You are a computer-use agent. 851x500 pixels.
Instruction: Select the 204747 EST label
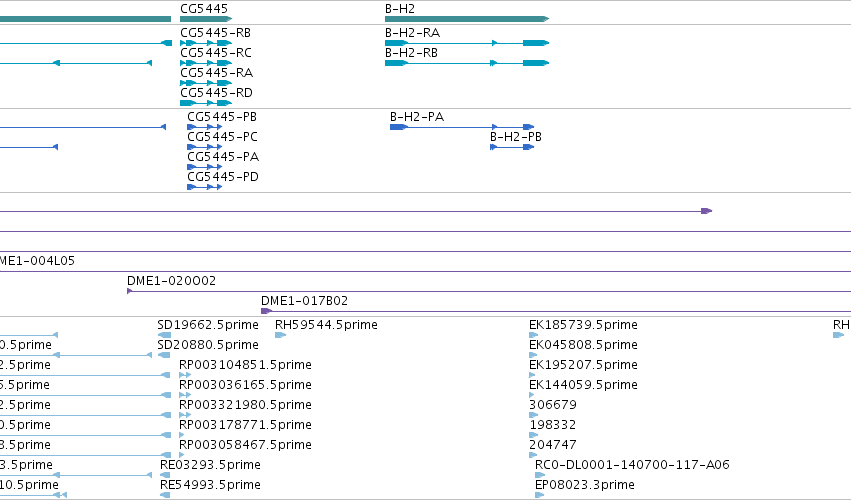point(553,446)
